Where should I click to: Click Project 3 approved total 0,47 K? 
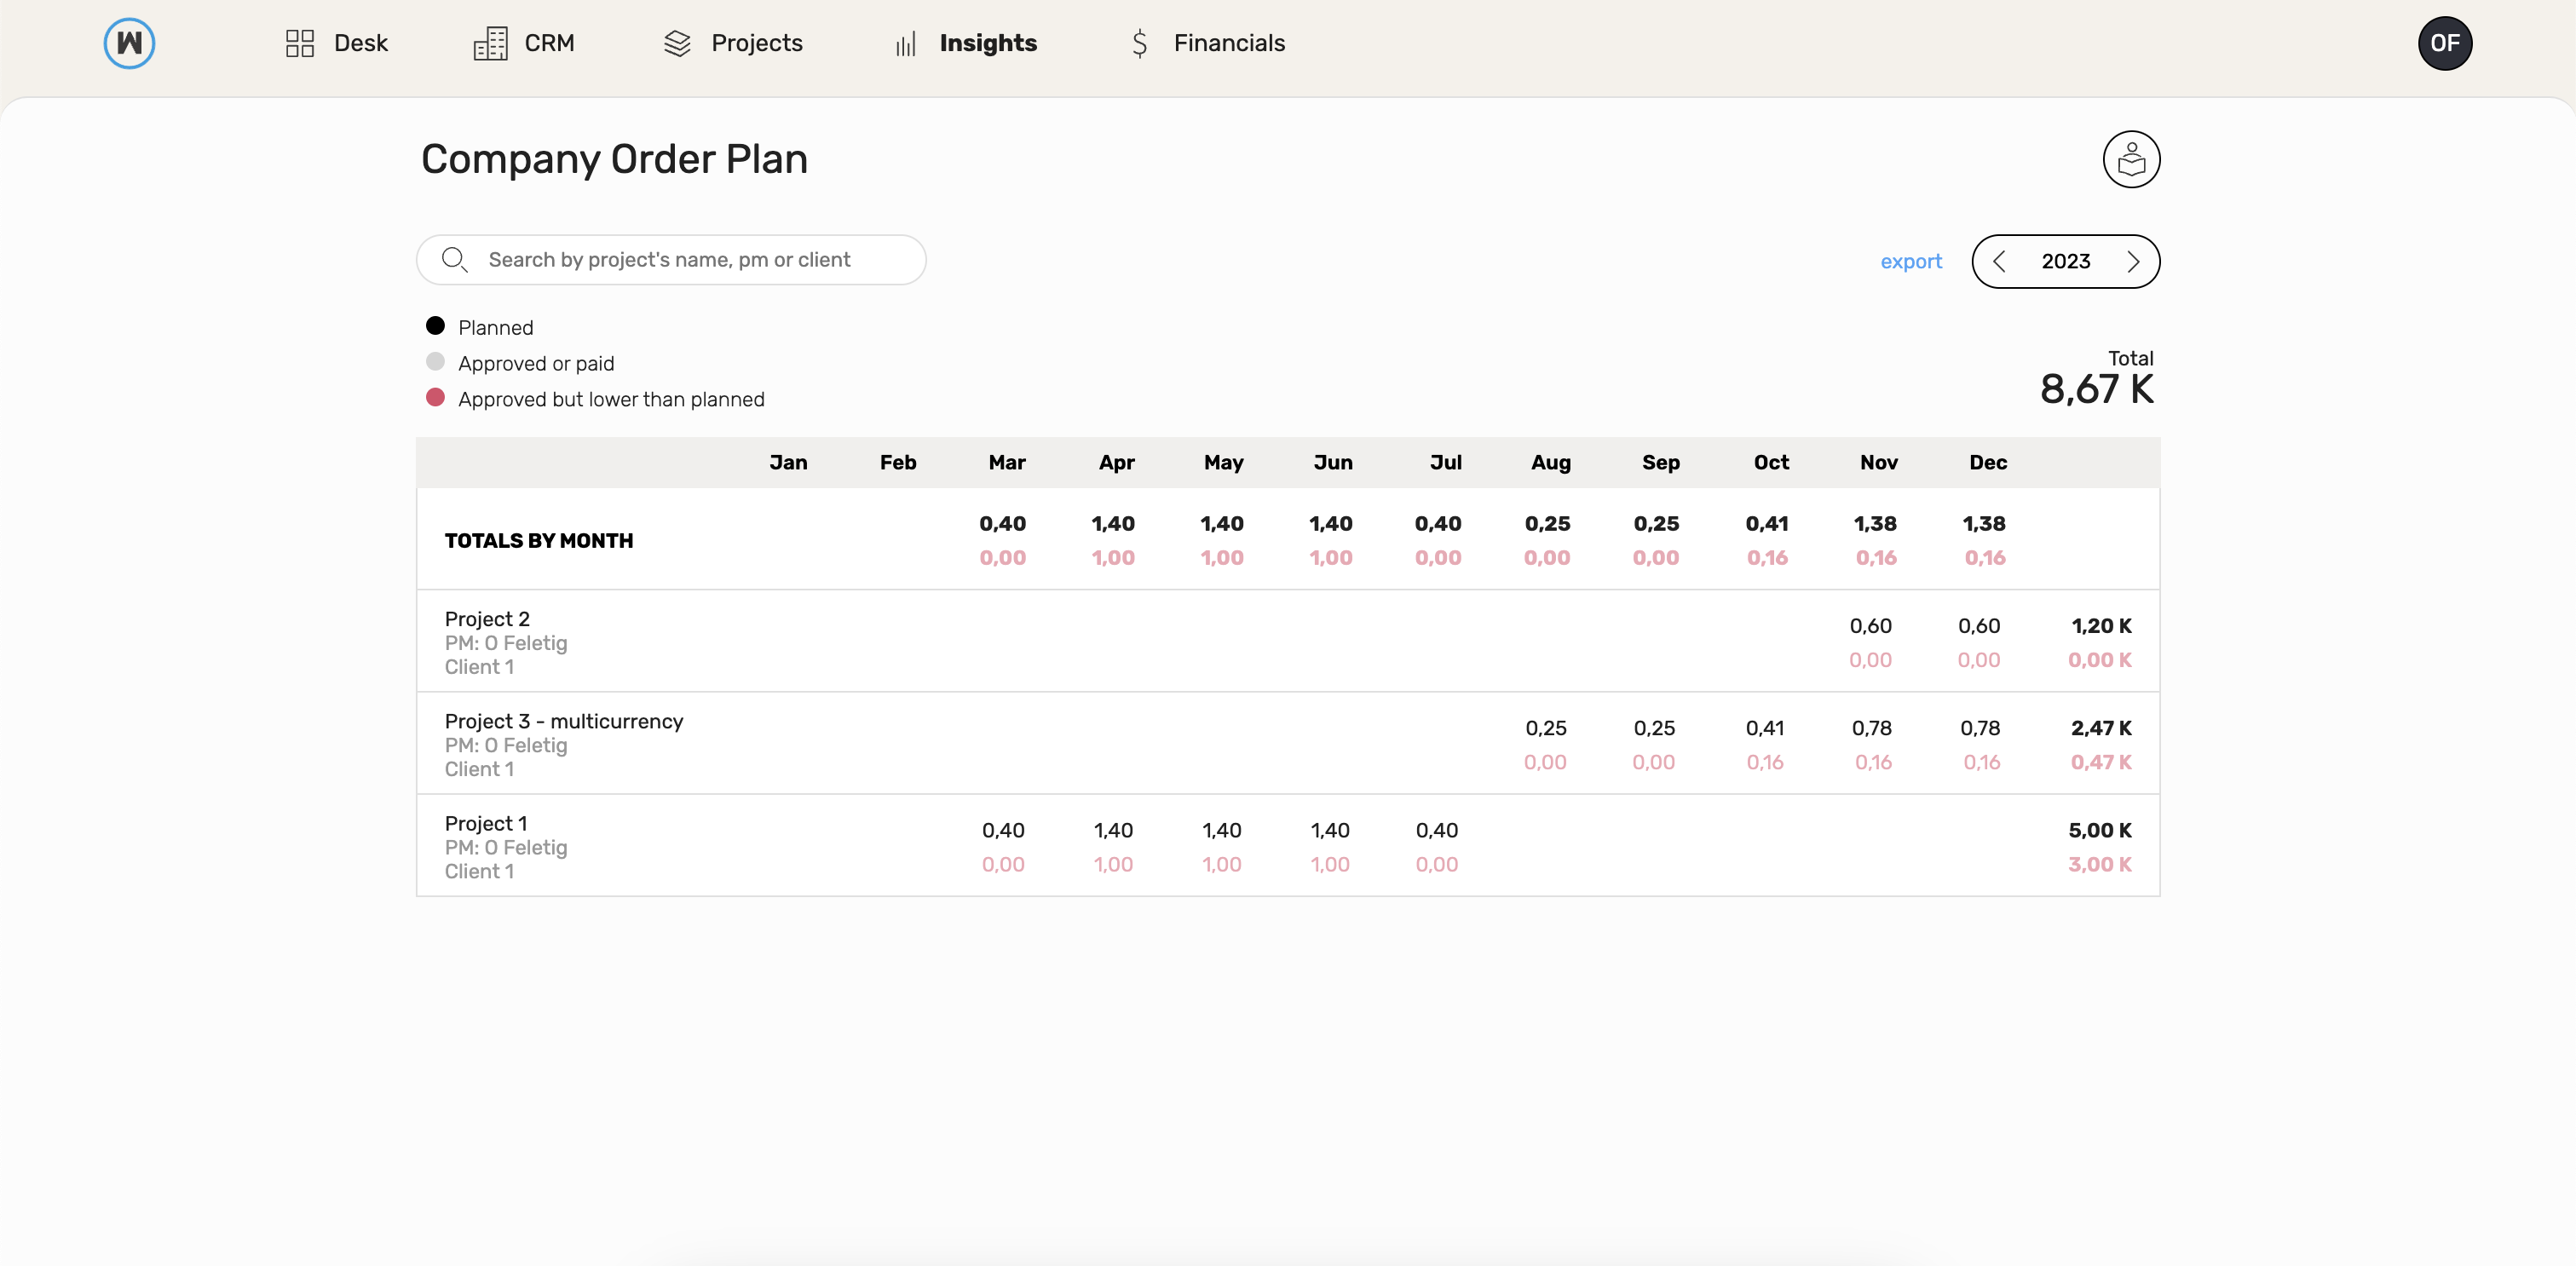pyautogui.click(x=2101, y=762)
